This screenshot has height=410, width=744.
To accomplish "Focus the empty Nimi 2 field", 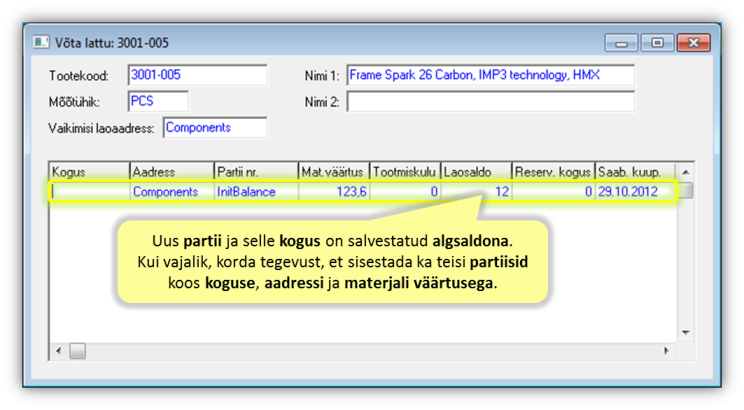I will (x=491, y=102).
